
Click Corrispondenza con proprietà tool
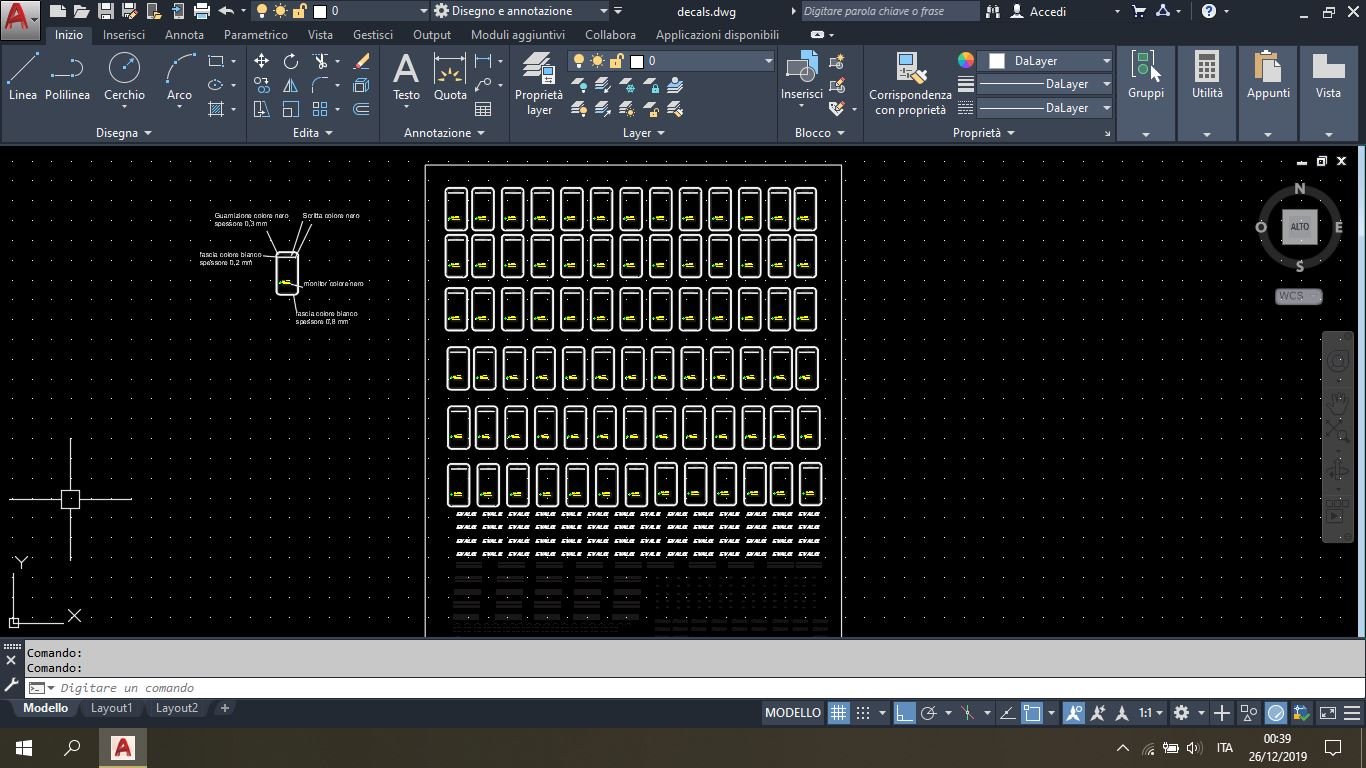(x=910, y=84)
